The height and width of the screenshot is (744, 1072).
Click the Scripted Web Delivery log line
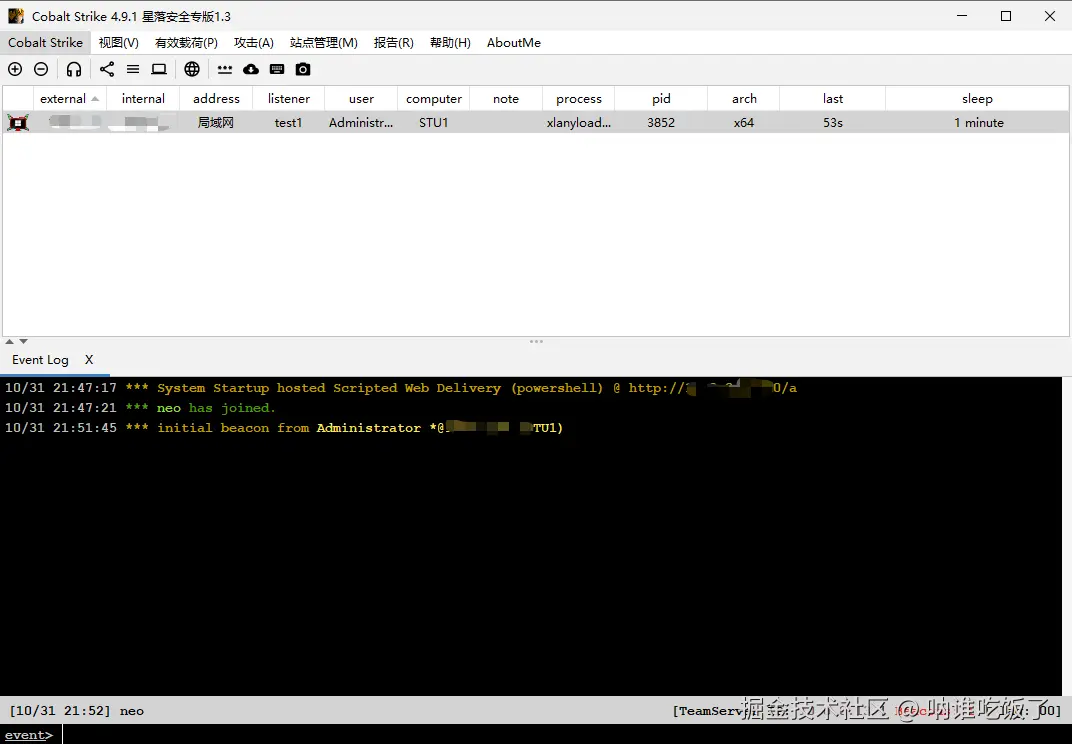(401, 388)
